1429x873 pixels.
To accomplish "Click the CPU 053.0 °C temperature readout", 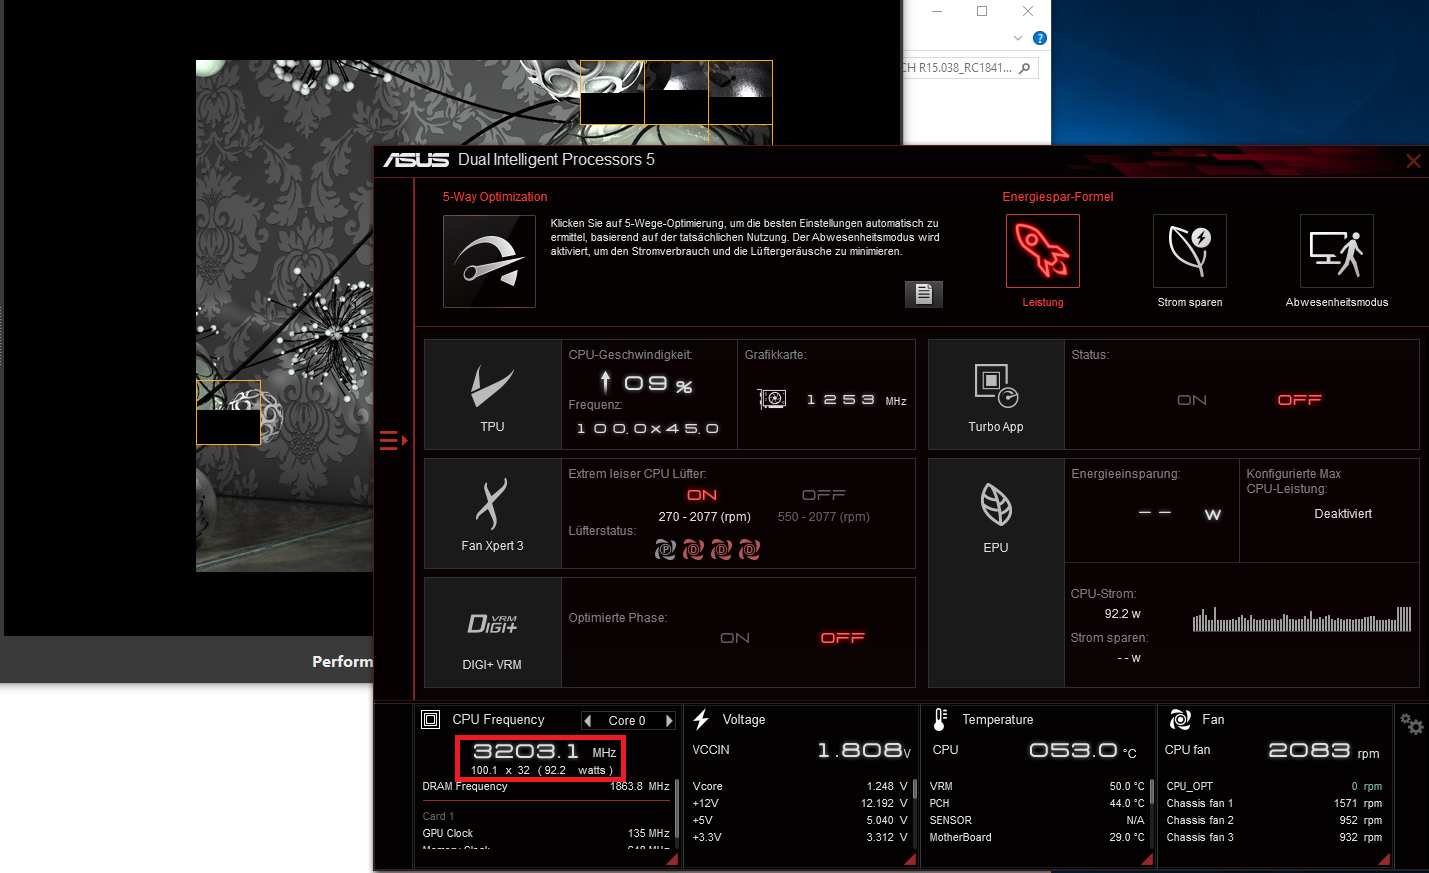I will (x=1036, y=750).
